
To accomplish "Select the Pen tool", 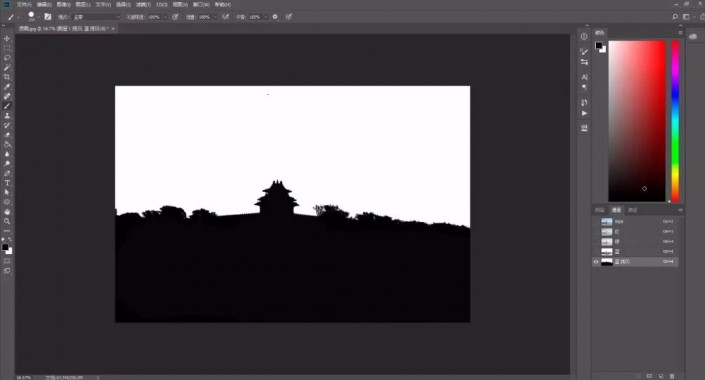I will pyautogui.click(x=7, y=173).
